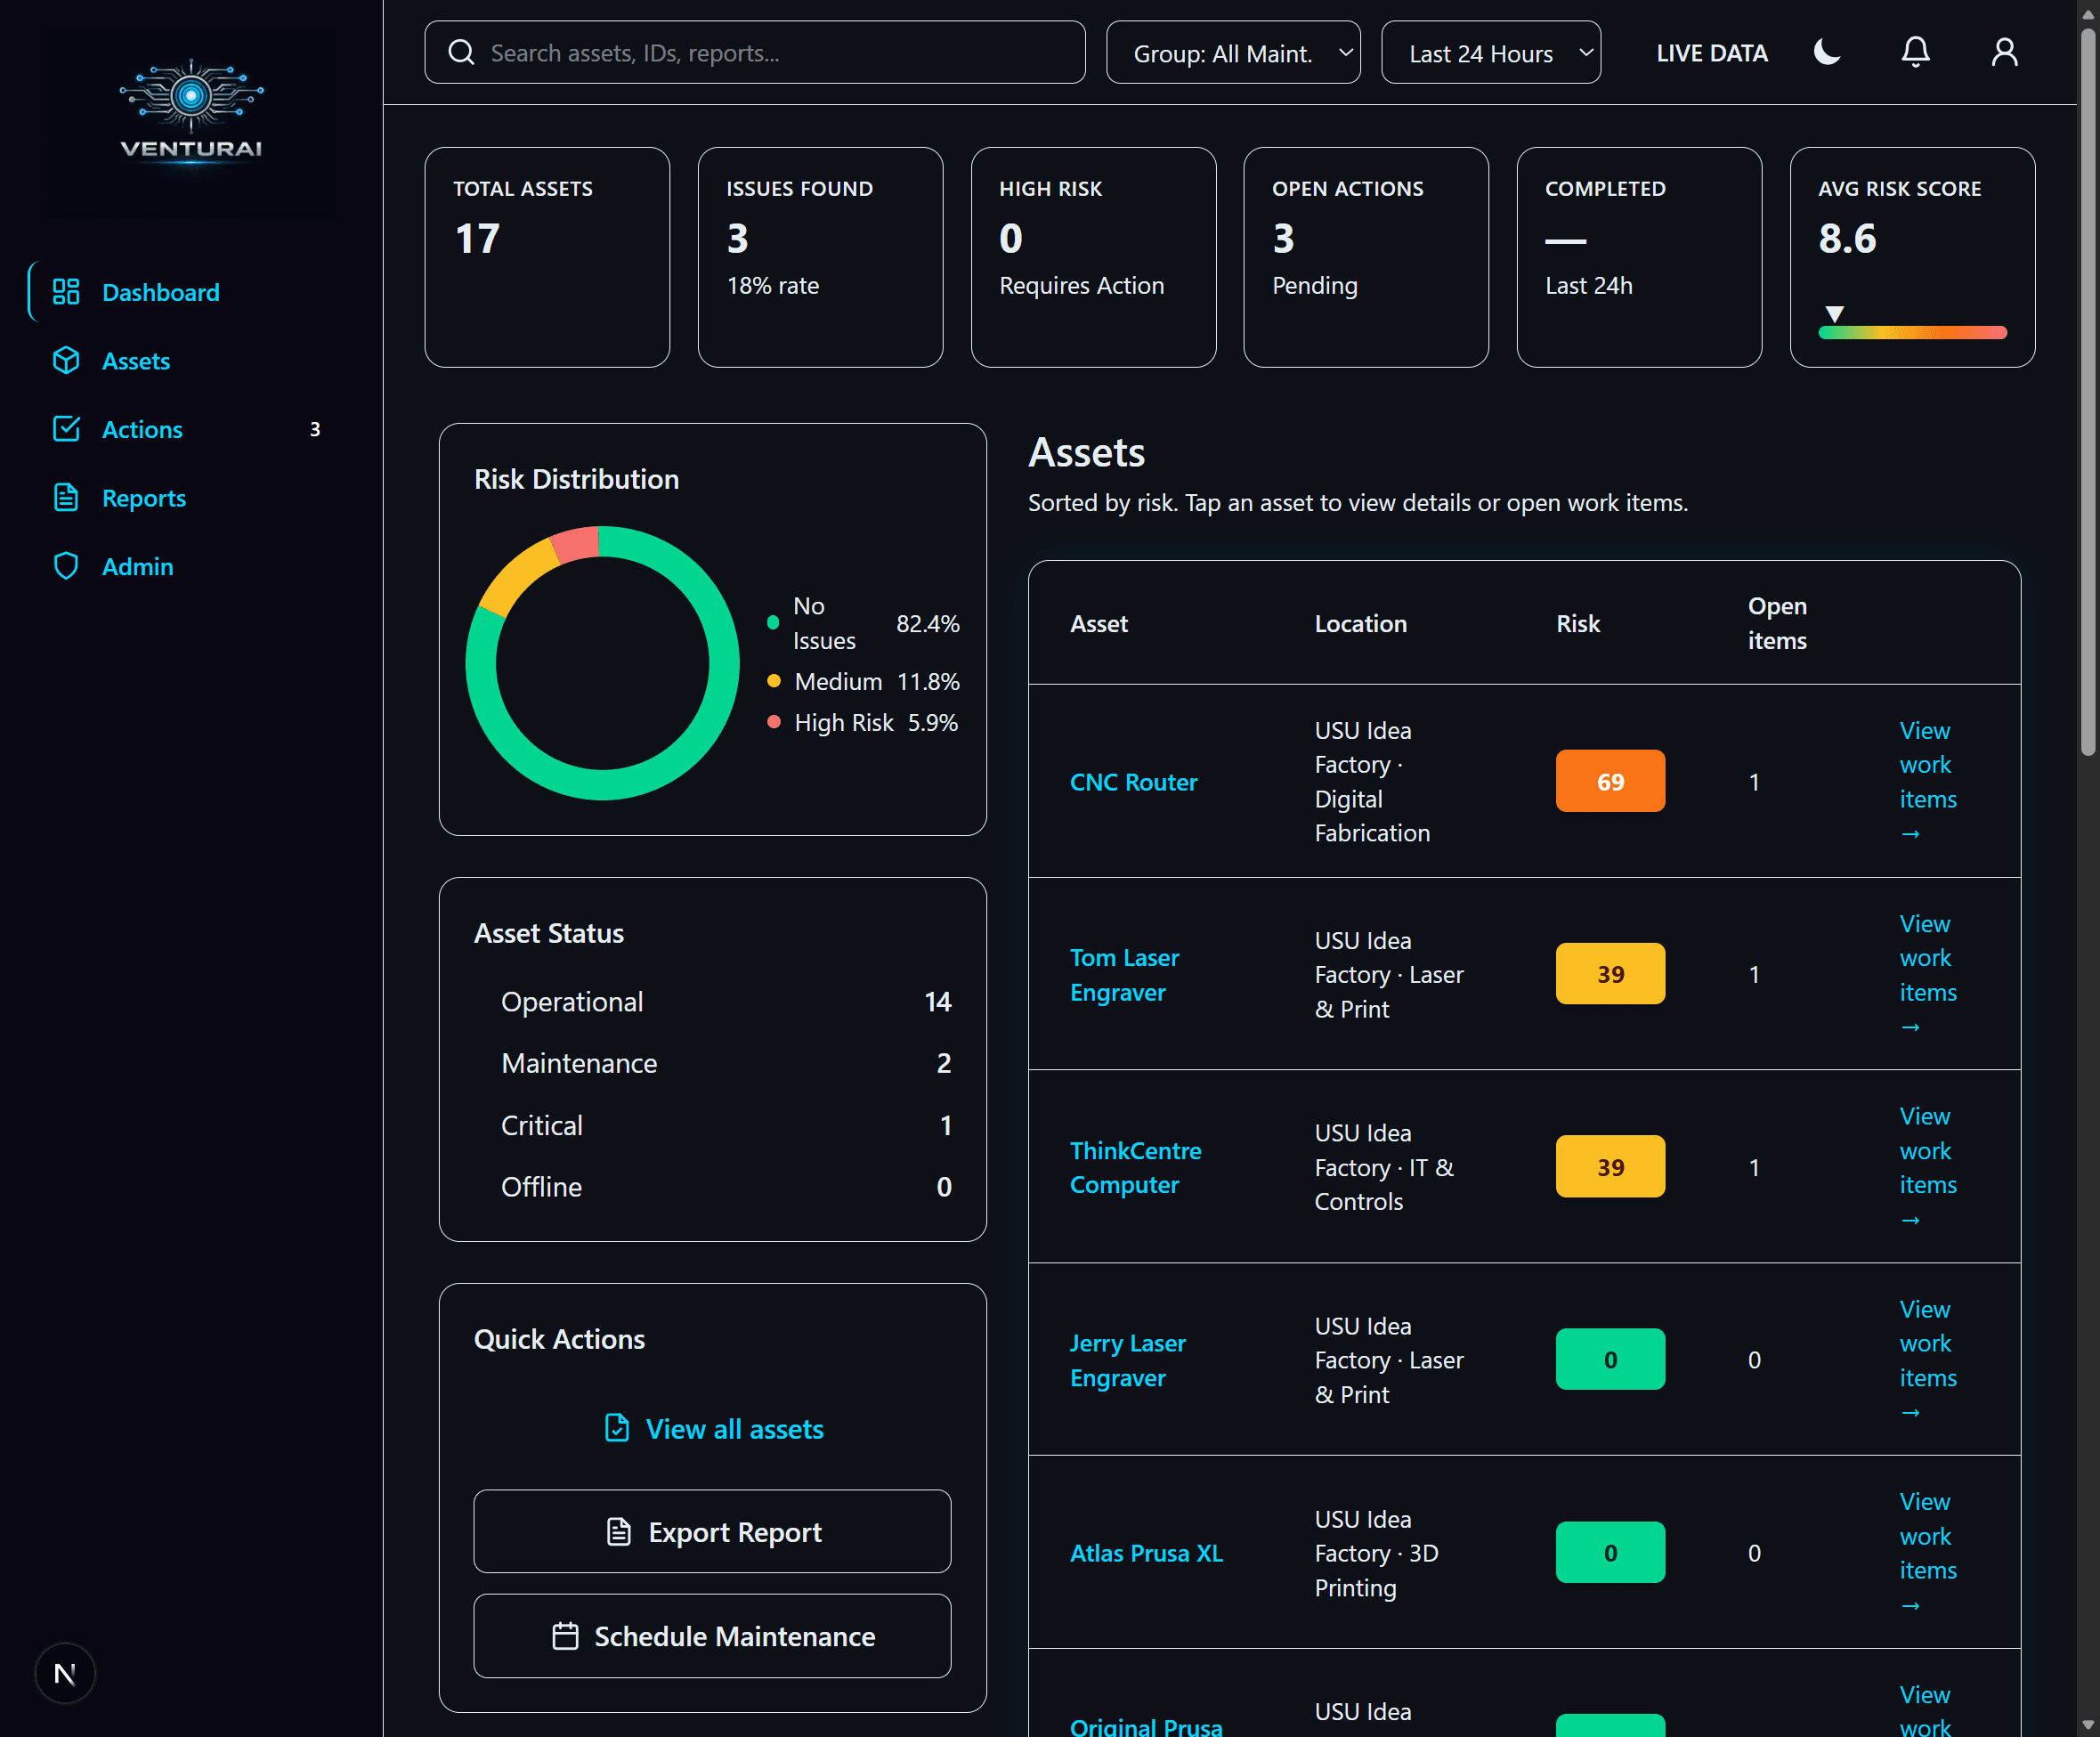2100x1737 pixels.
Task: Click the Next.js N badge
Action: click(x=65, y=1673)
